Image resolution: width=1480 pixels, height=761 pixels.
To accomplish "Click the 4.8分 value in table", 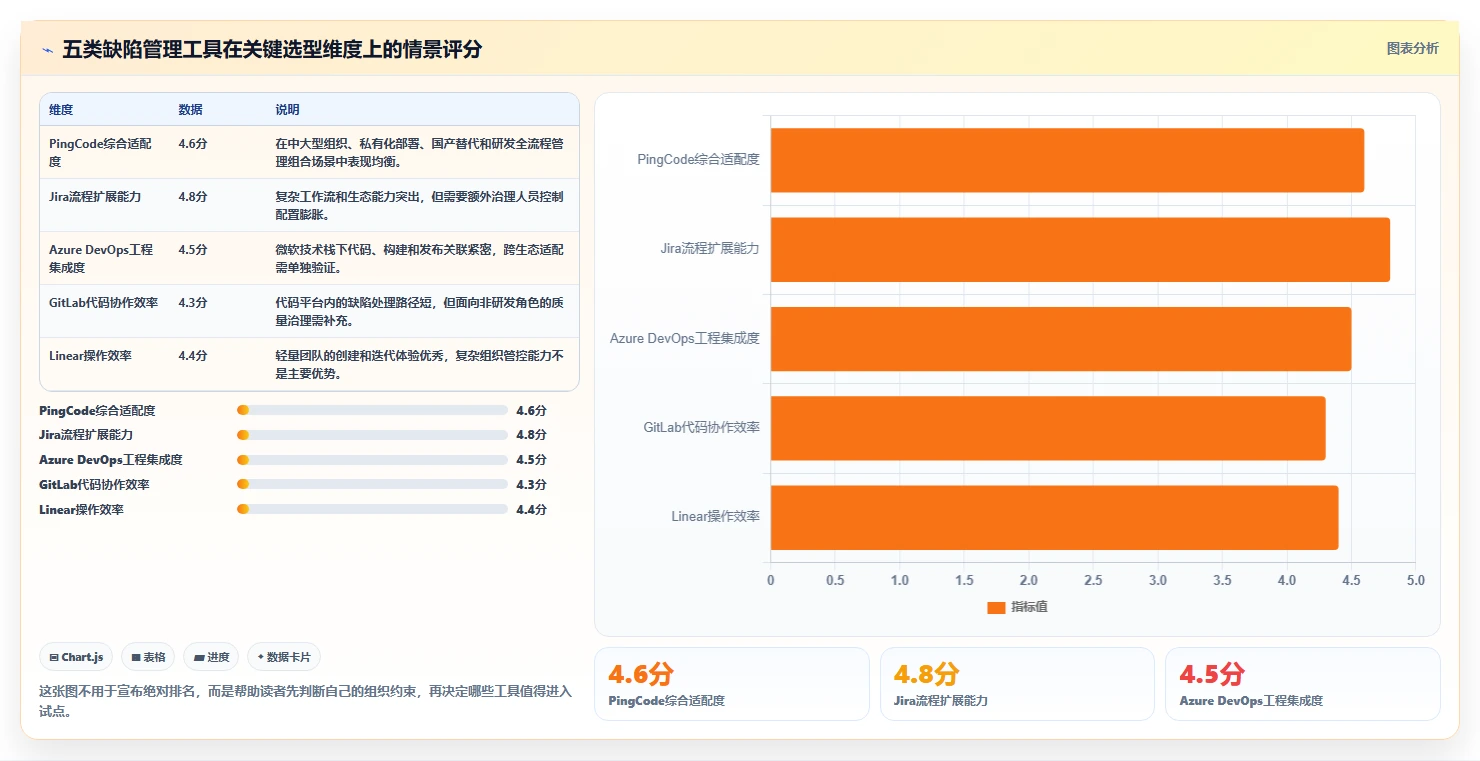I will [x=193, y=197].
